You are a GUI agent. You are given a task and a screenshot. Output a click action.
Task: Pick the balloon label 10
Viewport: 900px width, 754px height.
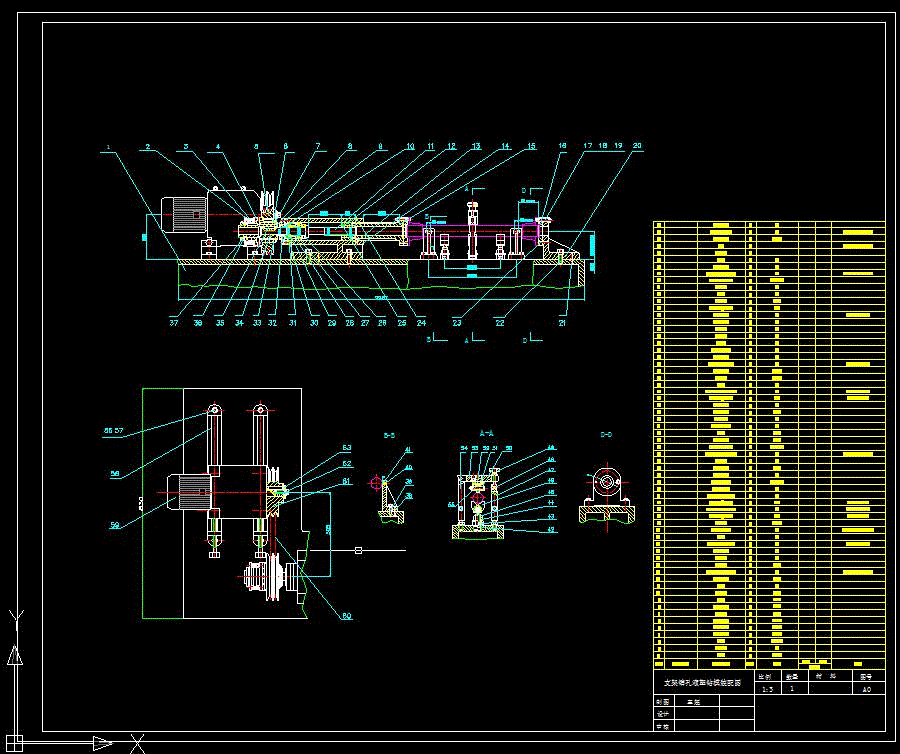tap(410, 146)
